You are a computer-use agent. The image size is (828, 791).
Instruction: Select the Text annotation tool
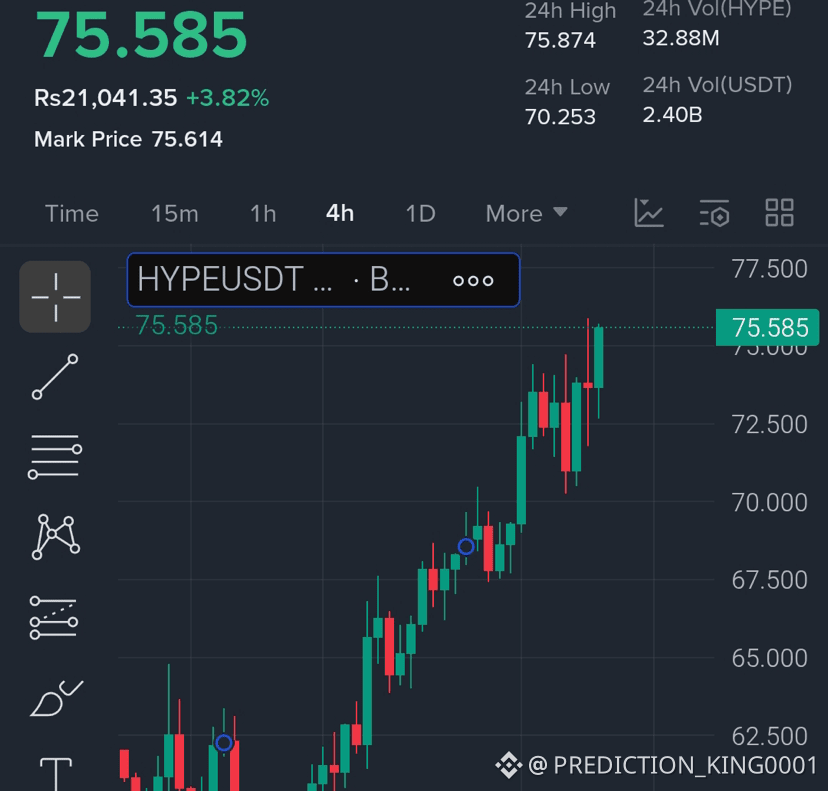coord(56,774)
